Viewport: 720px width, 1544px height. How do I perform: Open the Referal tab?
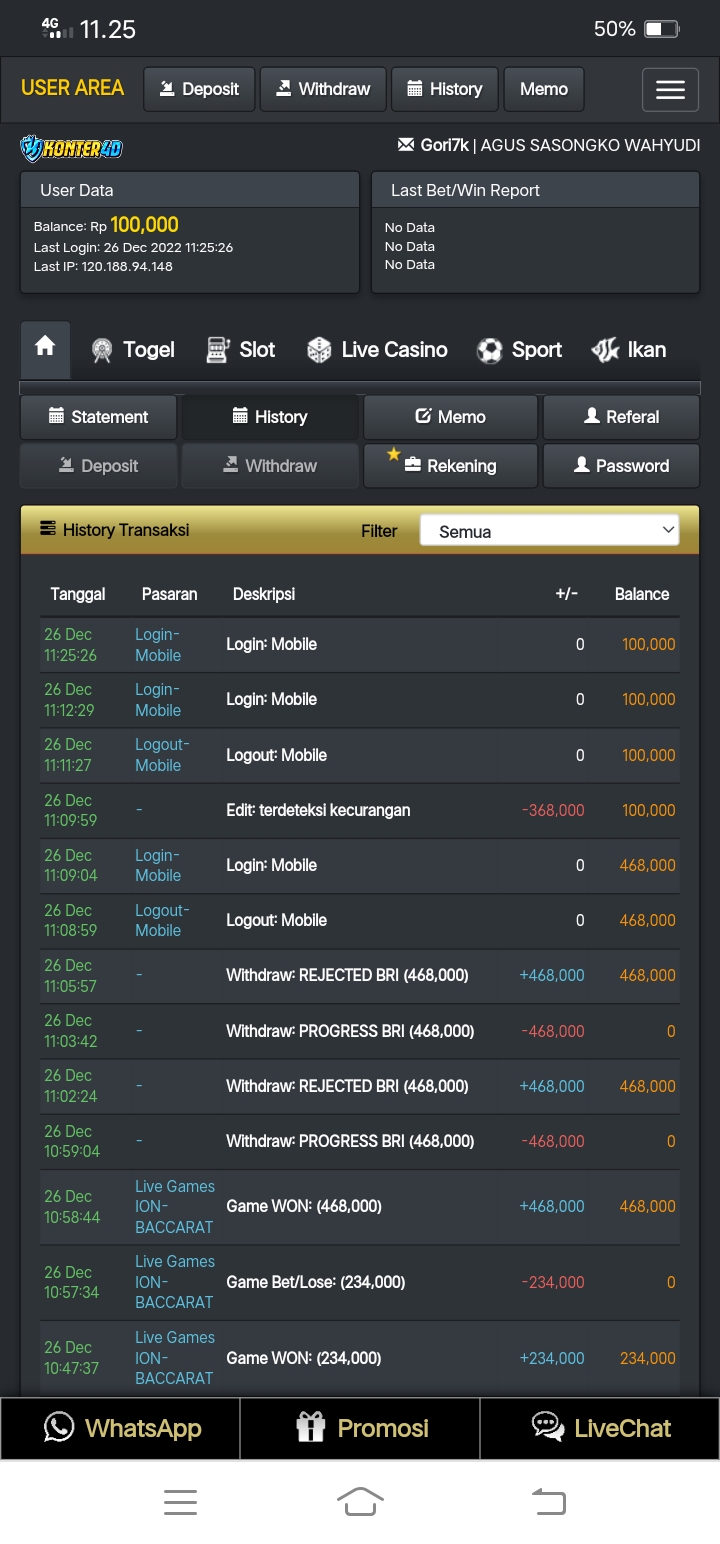621,417
